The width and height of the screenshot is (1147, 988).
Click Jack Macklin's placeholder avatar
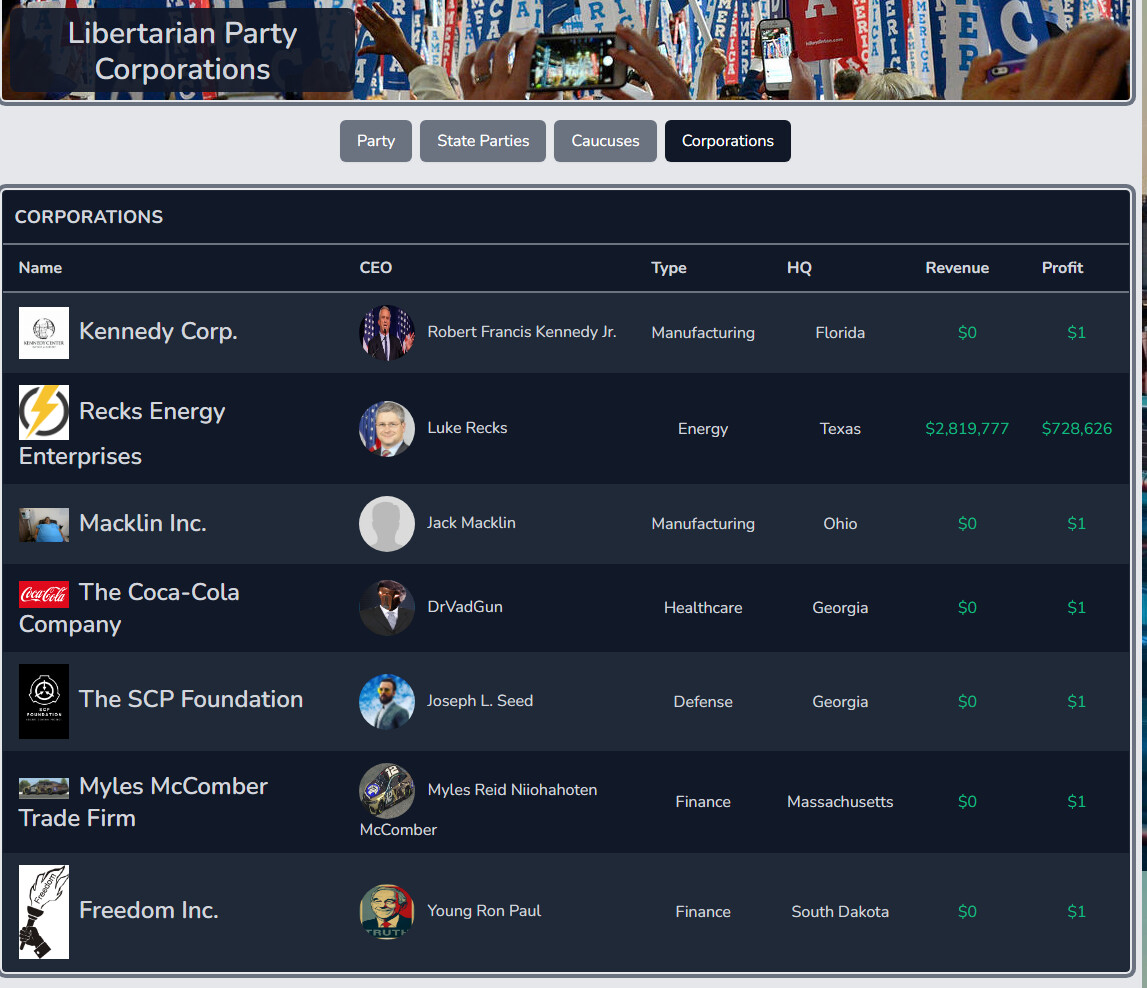click(386, 523)
